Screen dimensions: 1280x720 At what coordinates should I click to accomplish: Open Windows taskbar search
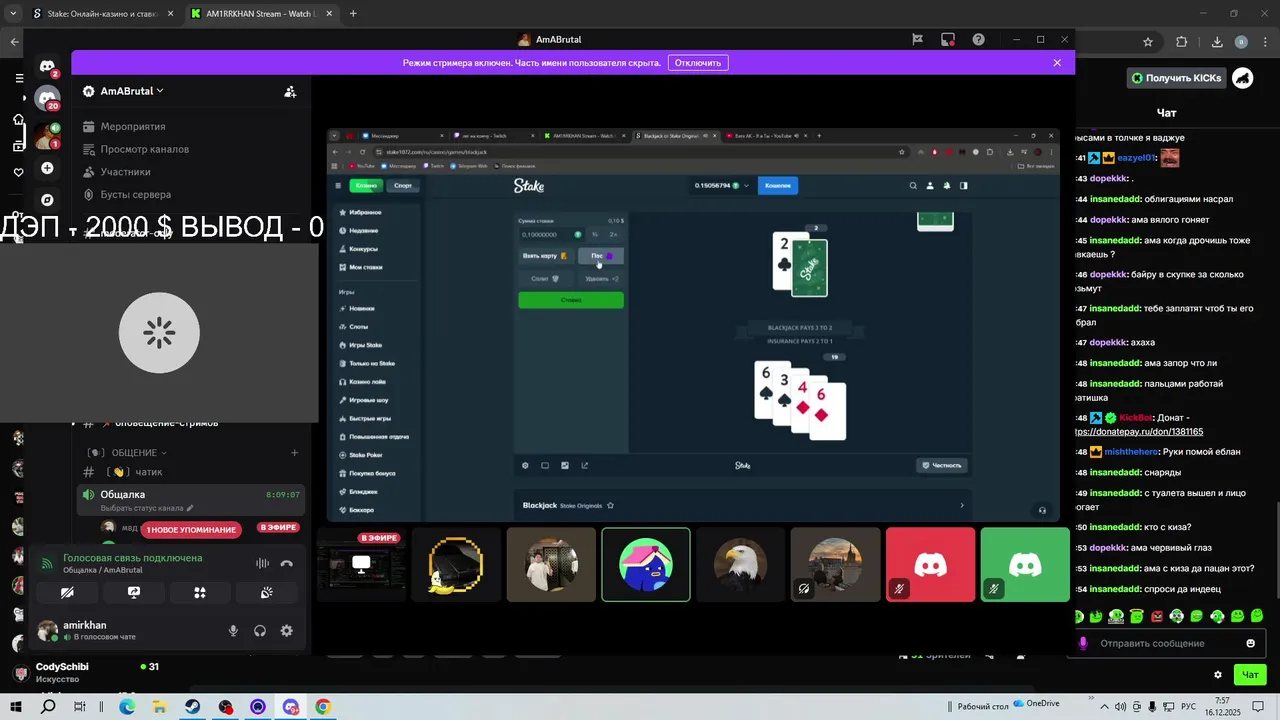click(48, 707)
